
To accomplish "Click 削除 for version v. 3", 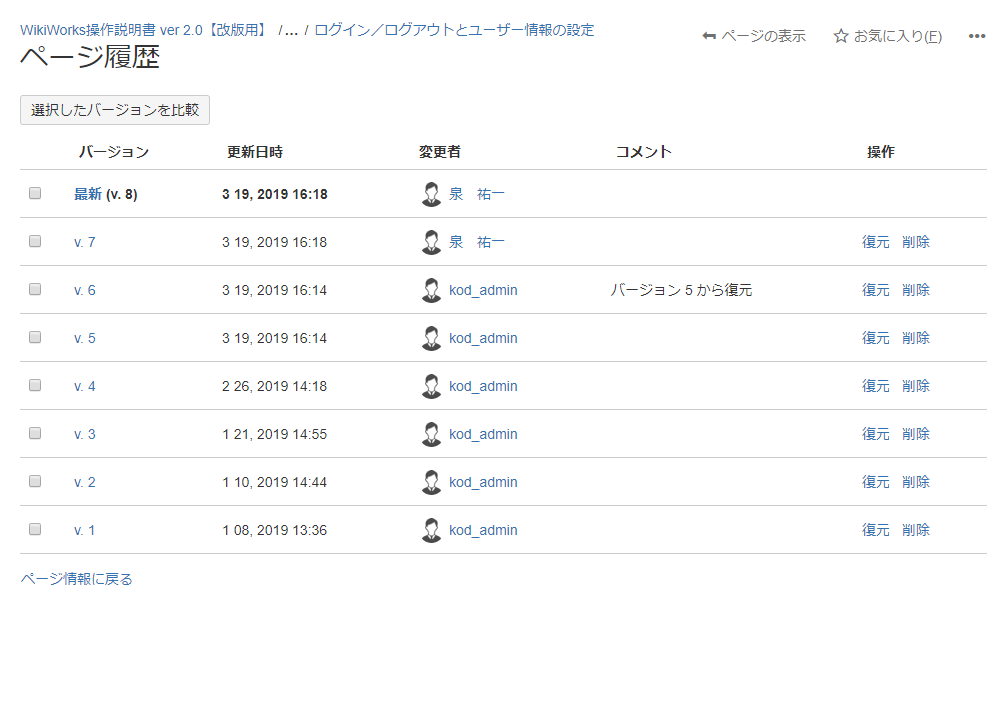I will [x=915, y=434].
